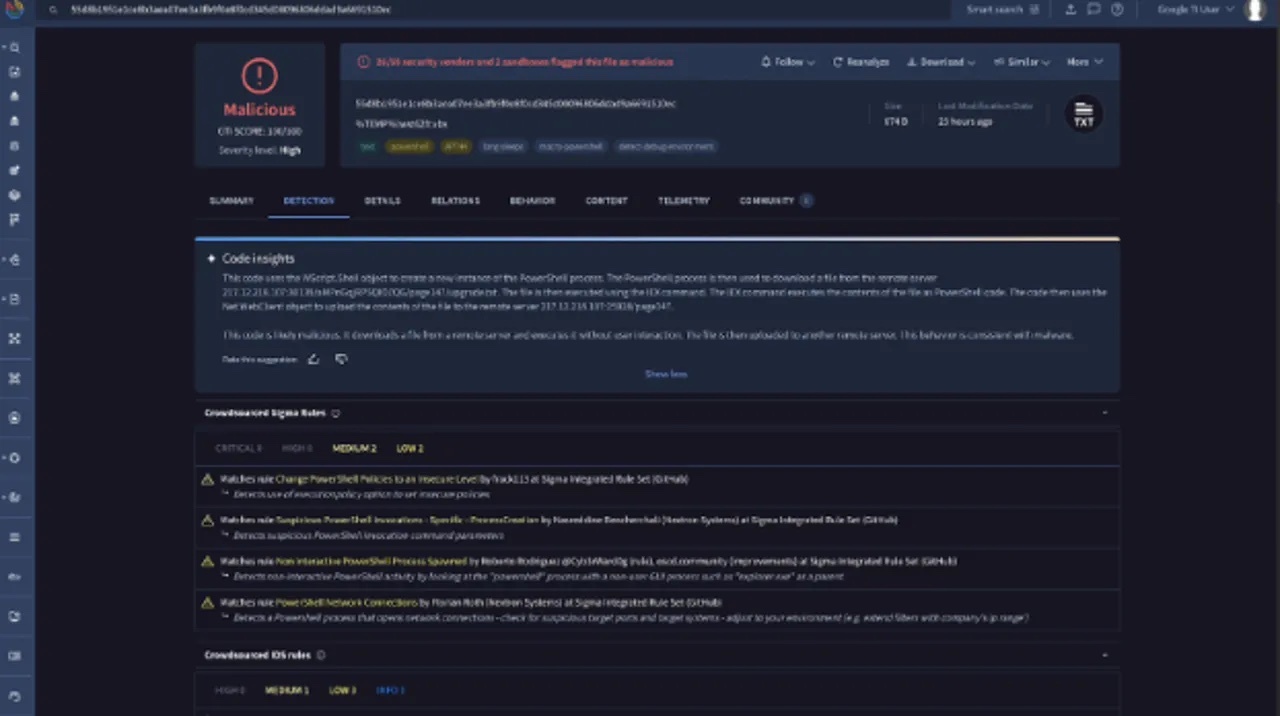Image resolution: width=1280 pixels, height=716 pixels.
Task: Open the Smart search option
Action: (1002, 9)
